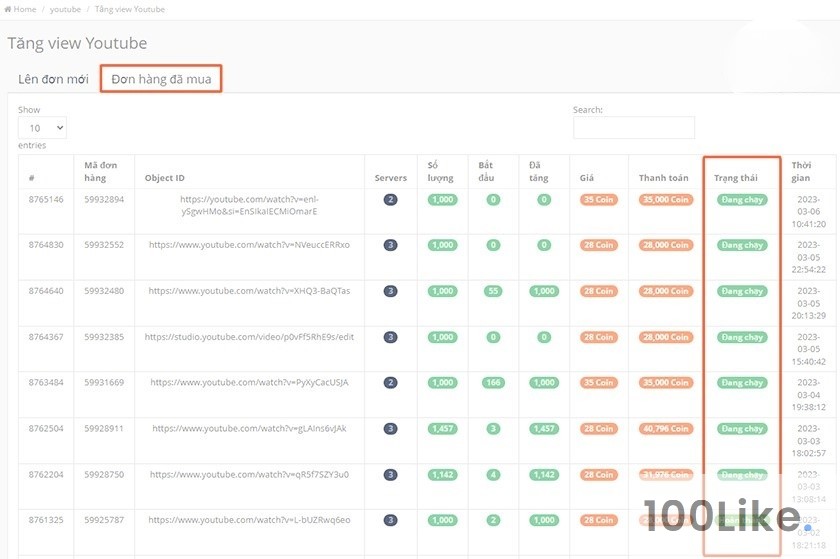
Task: Click the enI-ySgwHMo YouTube URL
Action: pos(249,205)
